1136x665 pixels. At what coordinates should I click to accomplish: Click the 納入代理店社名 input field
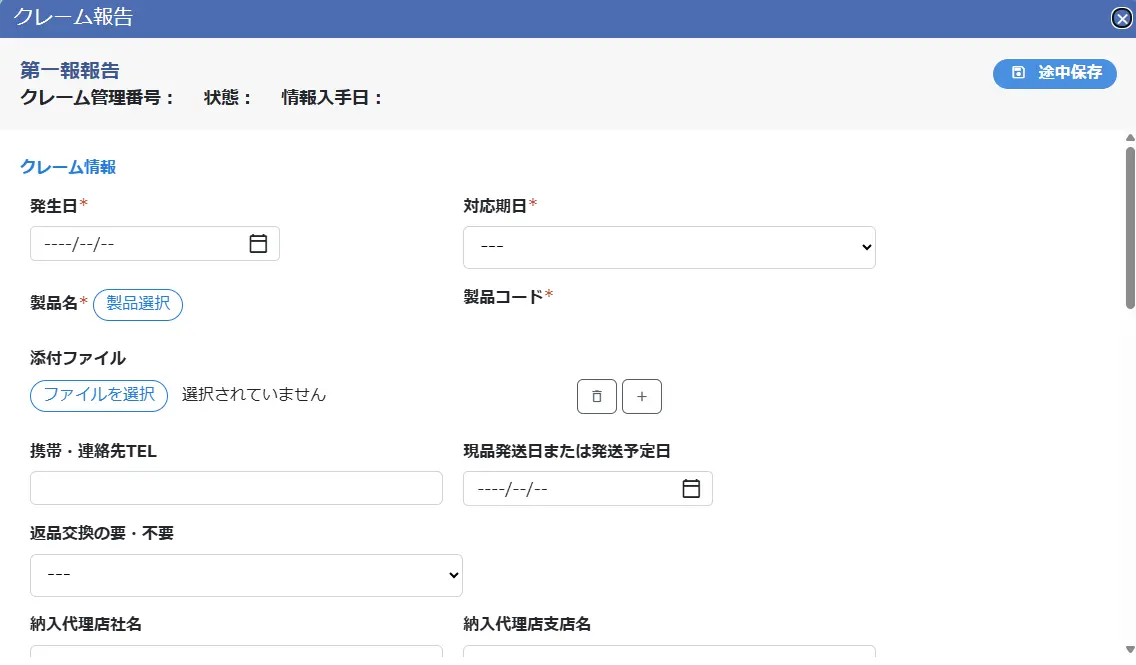[236, 654]
